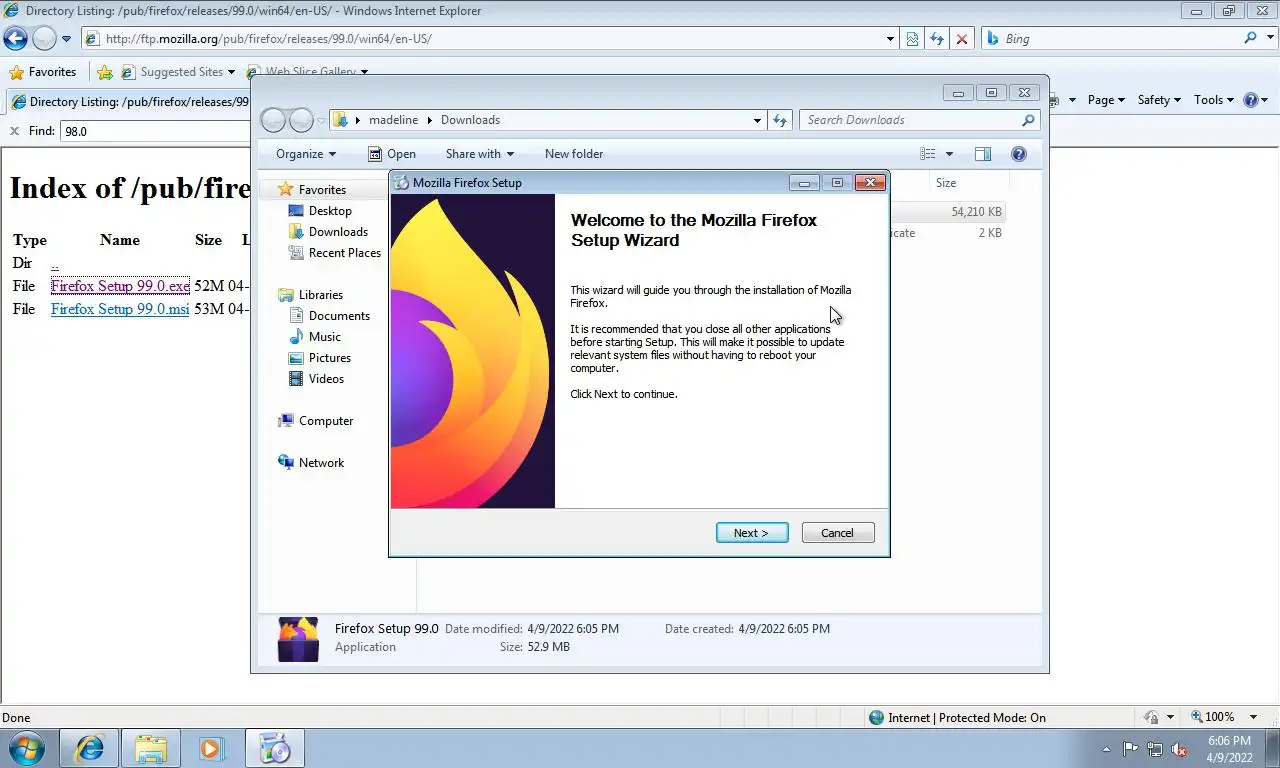
Task: Open the Firefox Setup 99.0.msi link
Action: click(120, 309)
